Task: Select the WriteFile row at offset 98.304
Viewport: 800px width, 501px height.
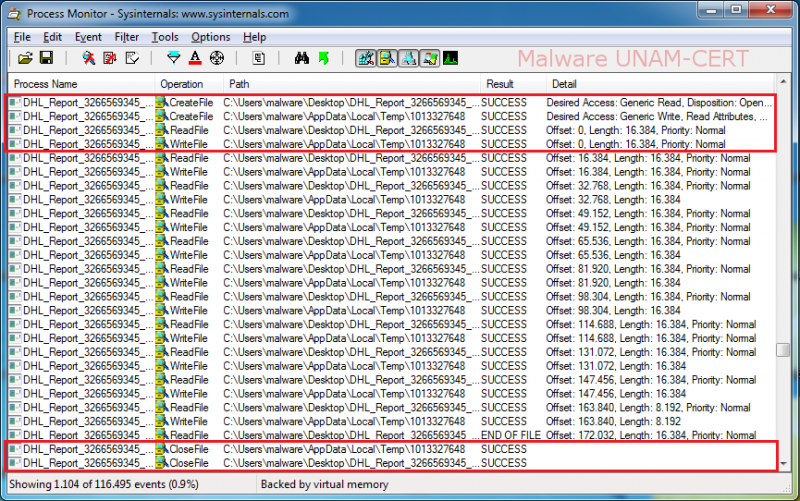Action: 391,310
